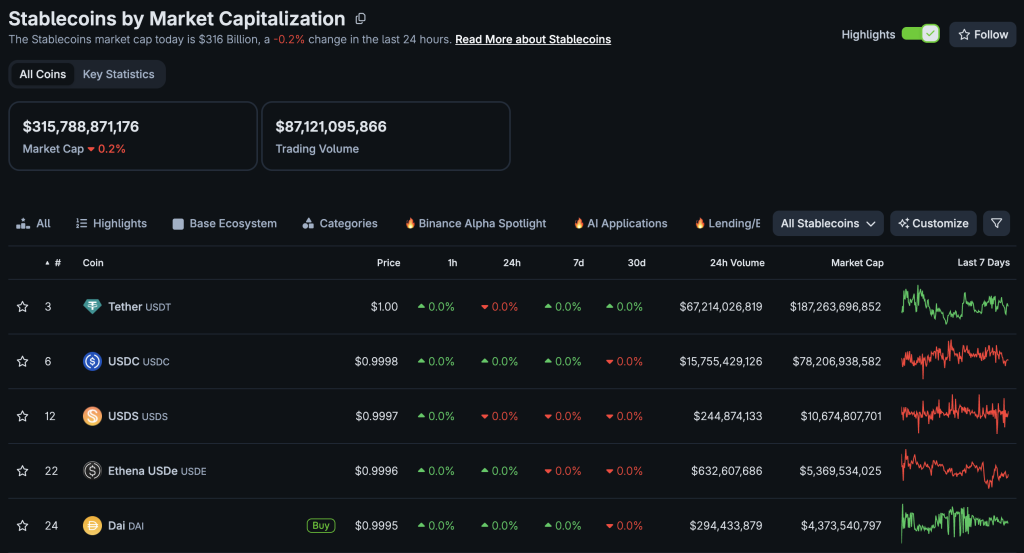Click the USDS coin logo
The width and height of the screenshot is (1024, 553).
(x=92, y=416)
